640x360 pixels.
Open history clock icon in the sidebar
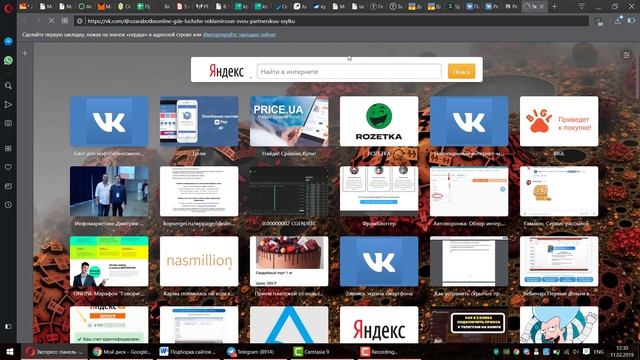8,205
